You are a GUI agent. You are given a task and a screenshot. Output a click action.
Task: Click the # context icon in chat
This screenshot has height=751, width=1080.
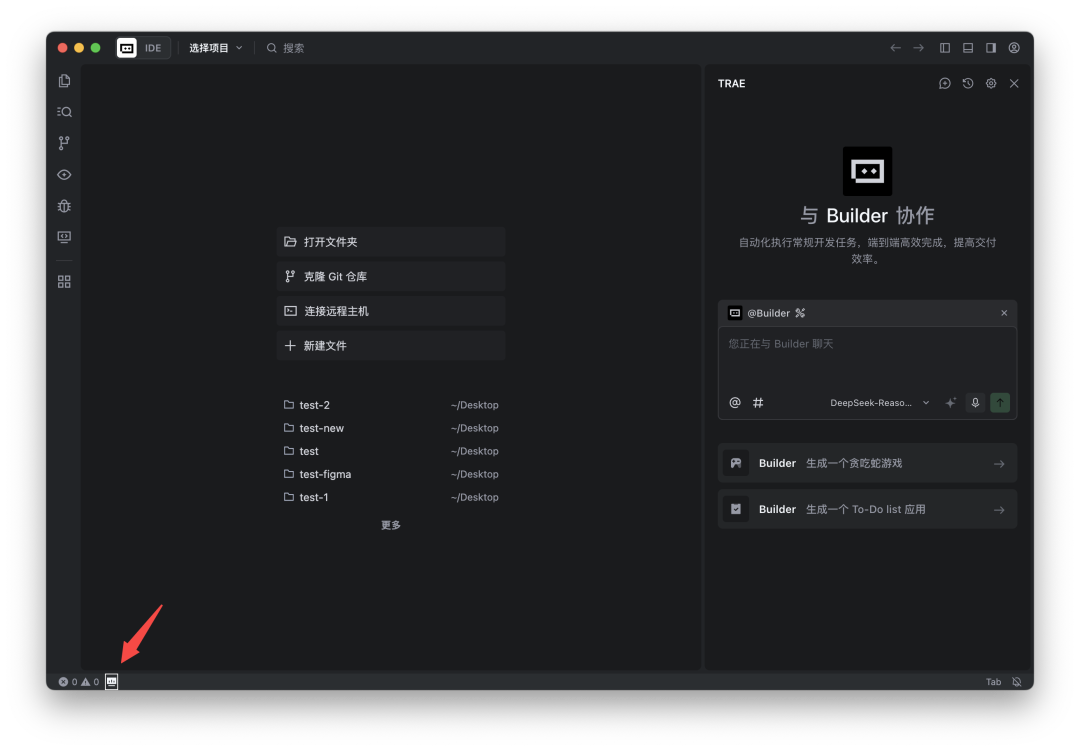[758, 402]
